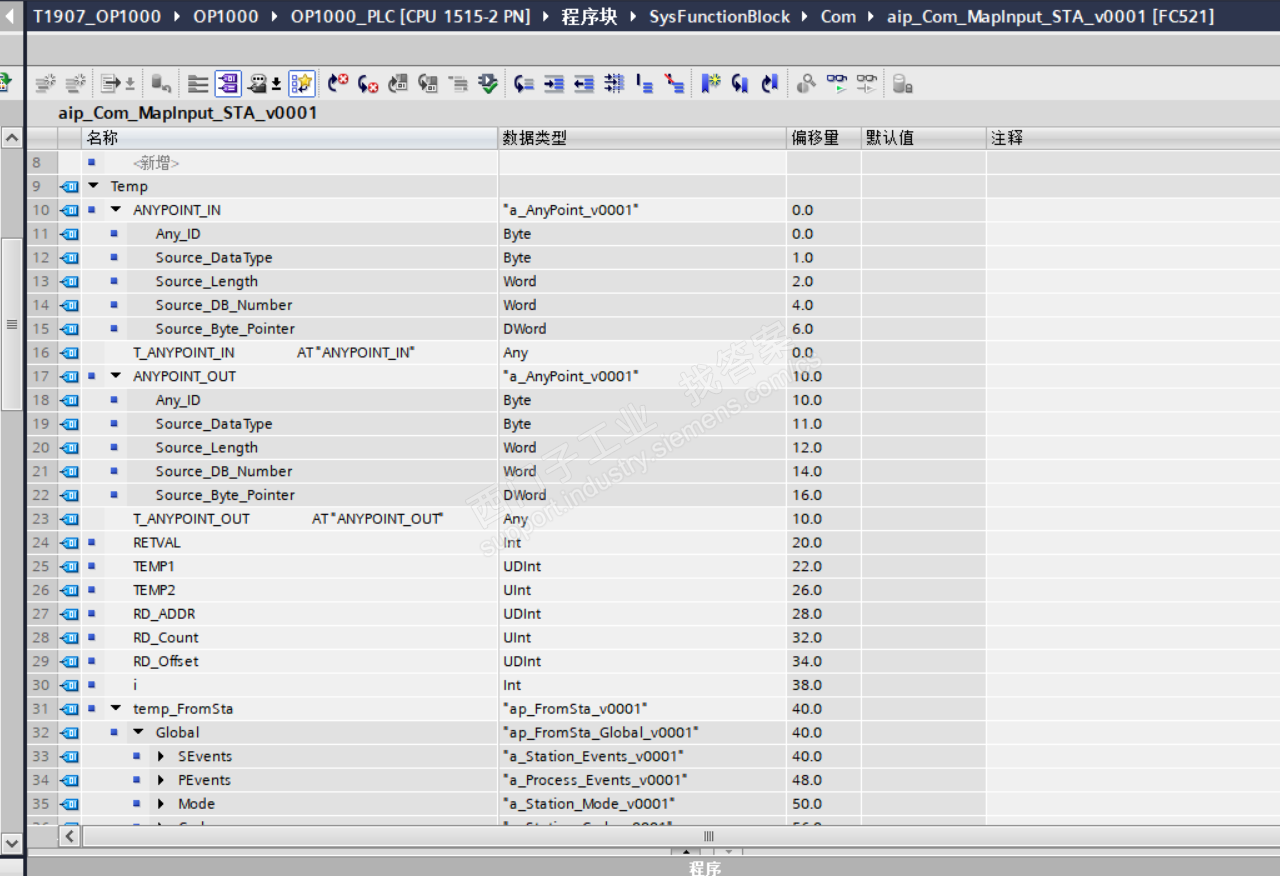This screenshot has width=1280, height=876.
Task: Click the aip_Com_MapInput_STA_v0001 [FC521] breadcrumb
Action: pos(1050,17)
